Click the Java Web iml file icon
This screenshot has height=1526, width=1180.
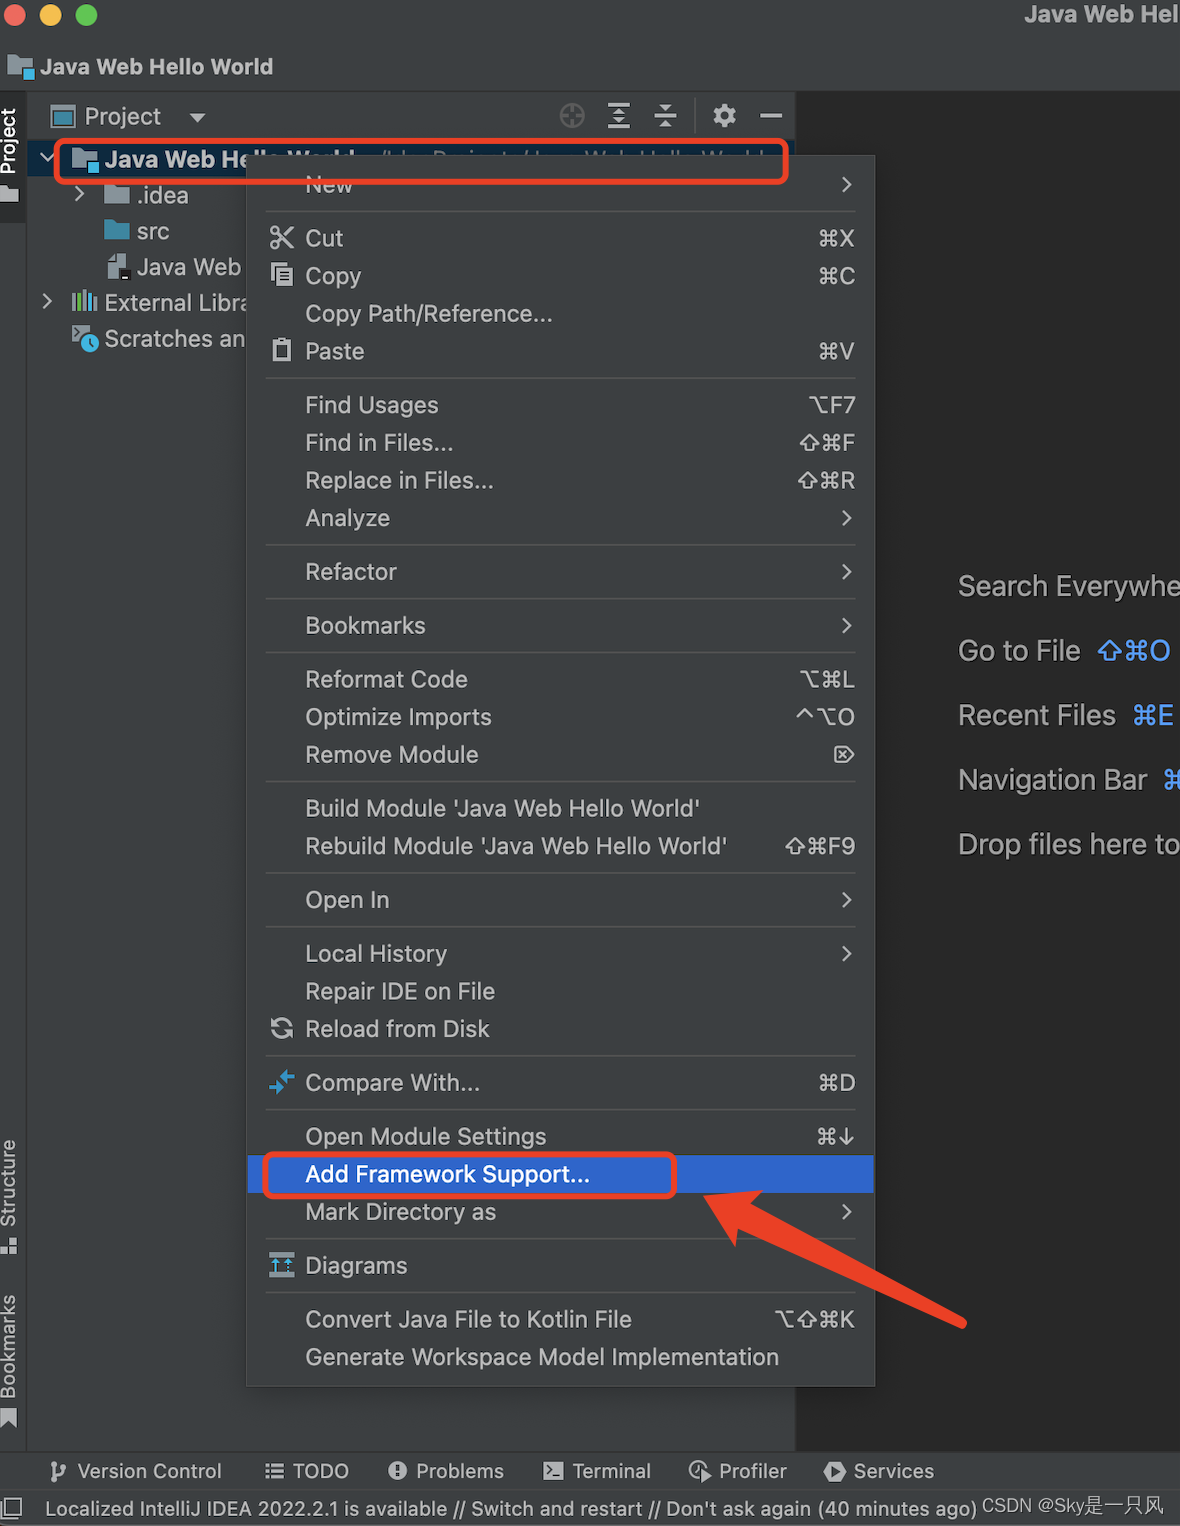(118, 266)
